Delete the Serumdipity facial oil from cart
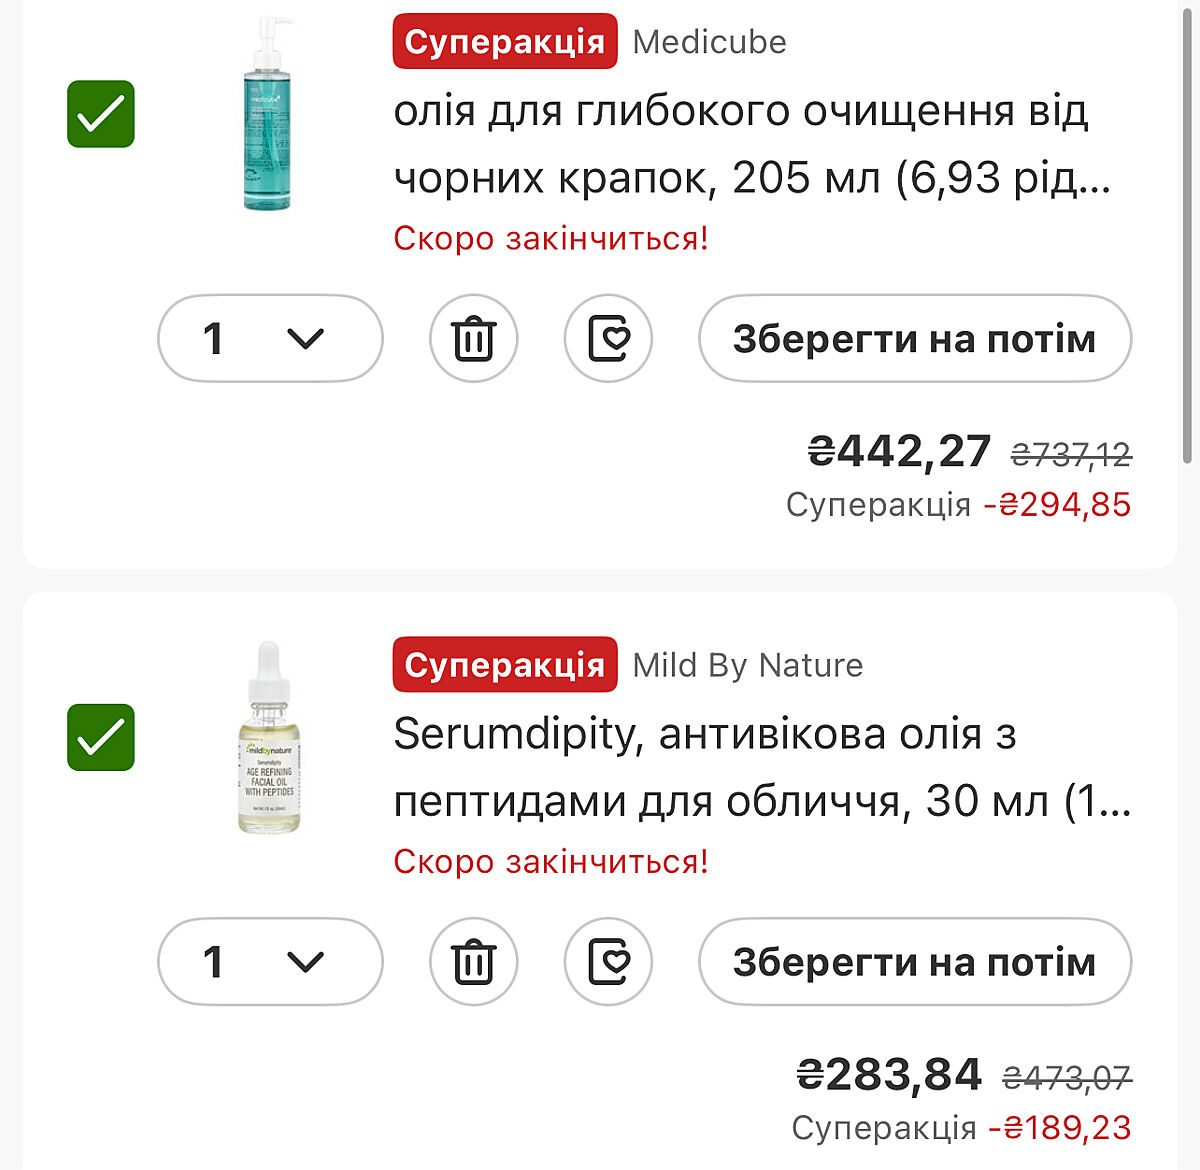 coord(473,961)
